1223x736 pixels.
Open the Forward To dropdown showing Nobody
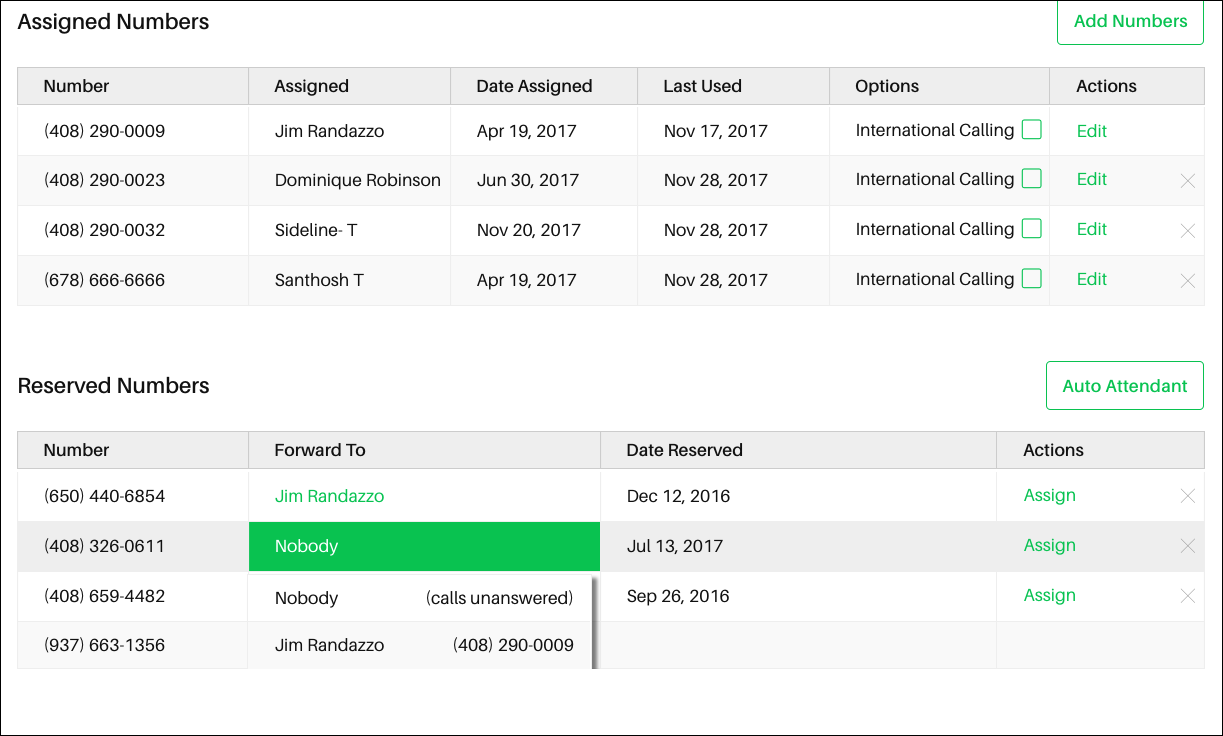coord(424,546)
